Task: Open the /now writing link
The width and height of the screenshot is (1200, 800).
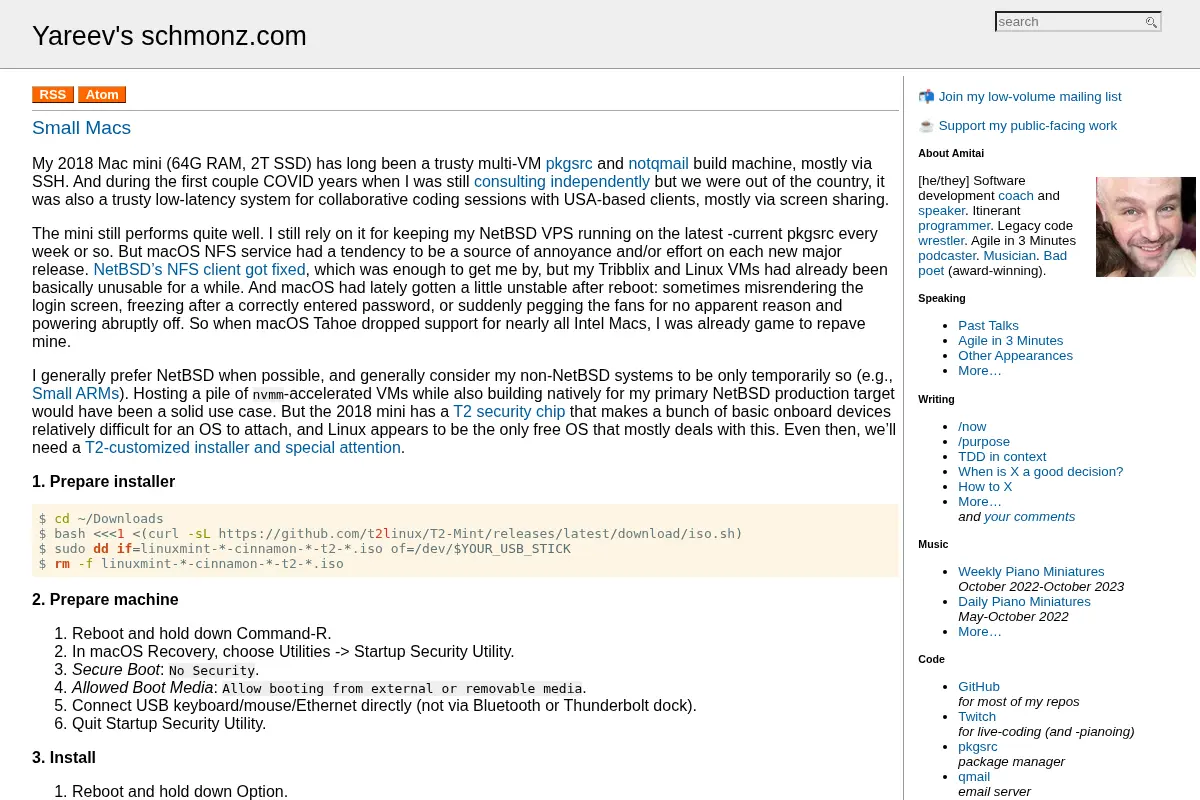Action: coord(972,427)
